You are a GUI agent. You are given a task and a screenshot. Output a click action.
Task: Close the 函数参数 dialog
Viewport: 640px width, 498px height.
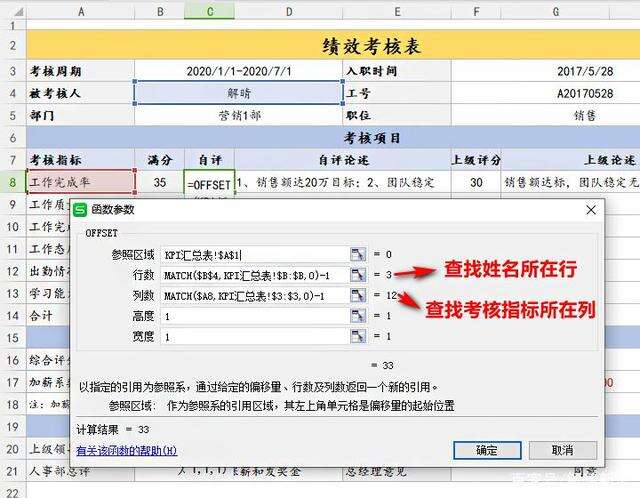591,210
